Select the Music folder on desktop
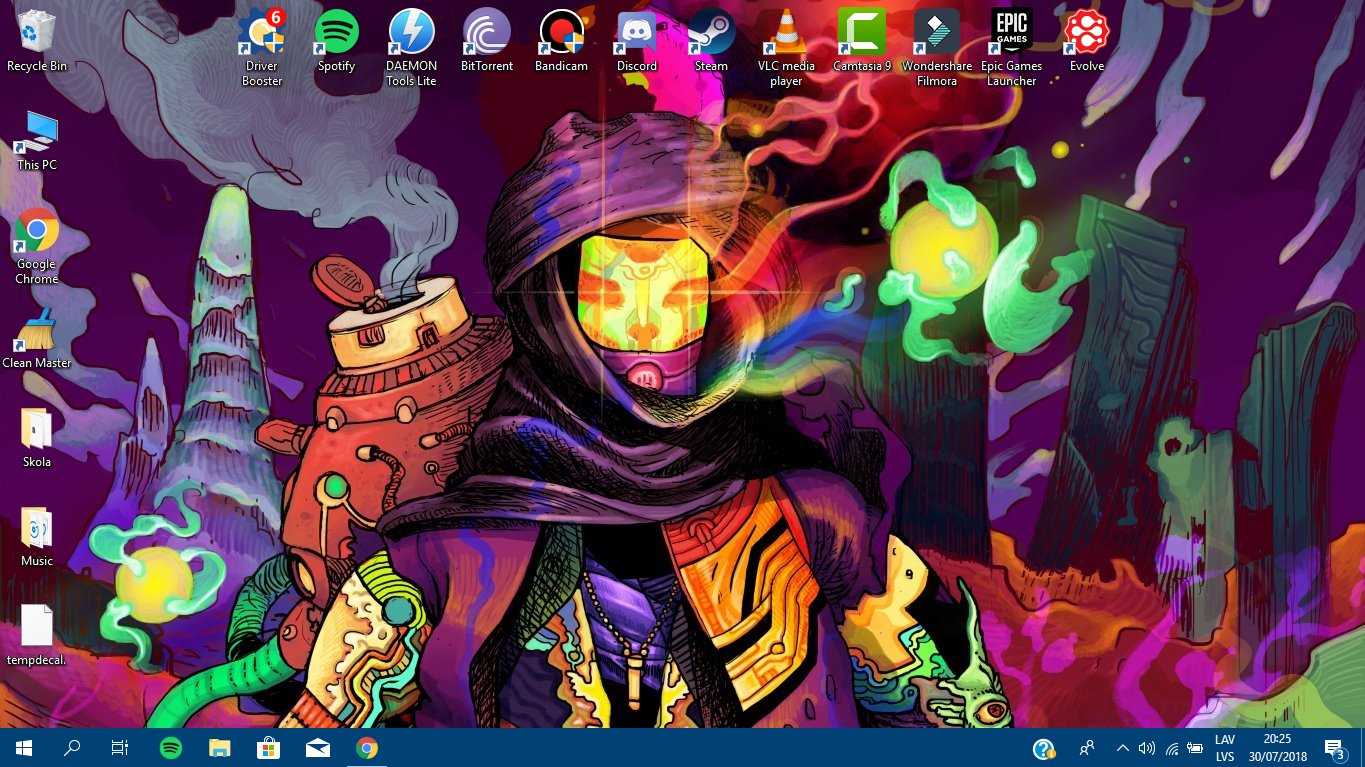Viewport: 1365px width, 767px height. click(37, 536)
